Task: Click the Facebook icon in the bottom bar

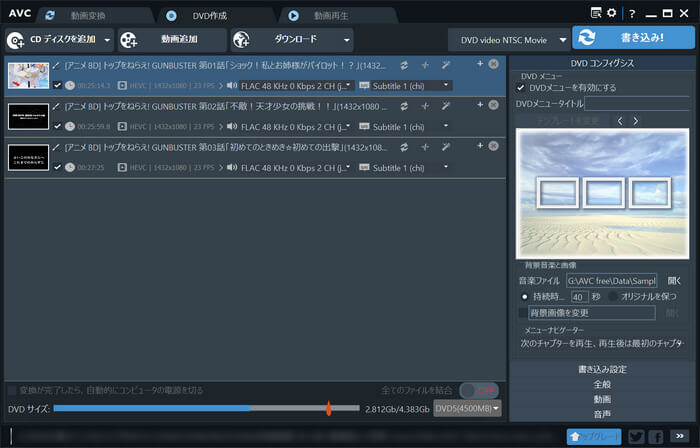Action: 656,436
